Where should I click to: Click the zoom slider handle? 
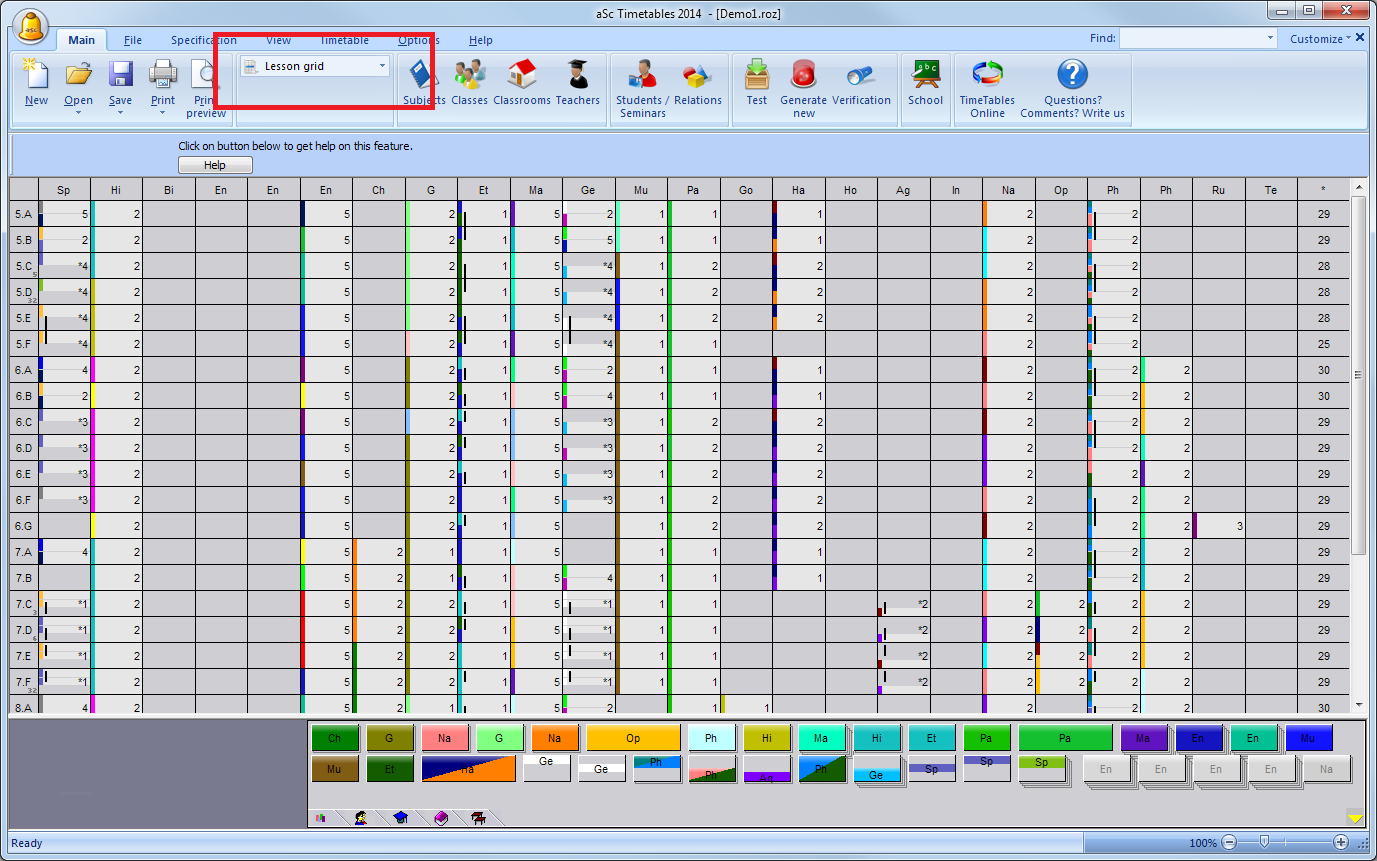click(1265, 843)
